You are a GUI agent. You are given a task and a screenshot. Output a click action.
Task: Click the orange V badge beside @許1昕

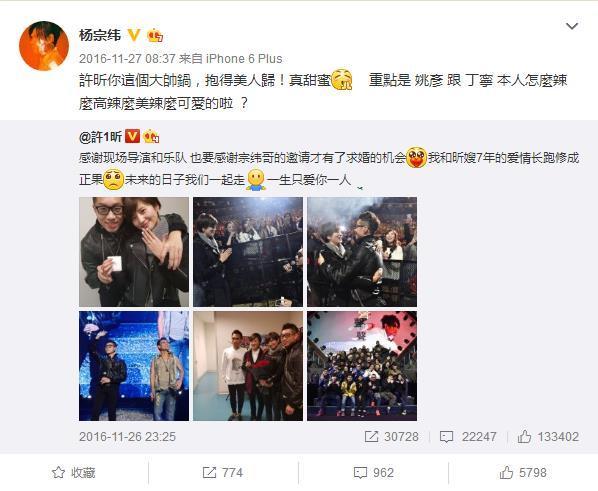click(132, 136)
